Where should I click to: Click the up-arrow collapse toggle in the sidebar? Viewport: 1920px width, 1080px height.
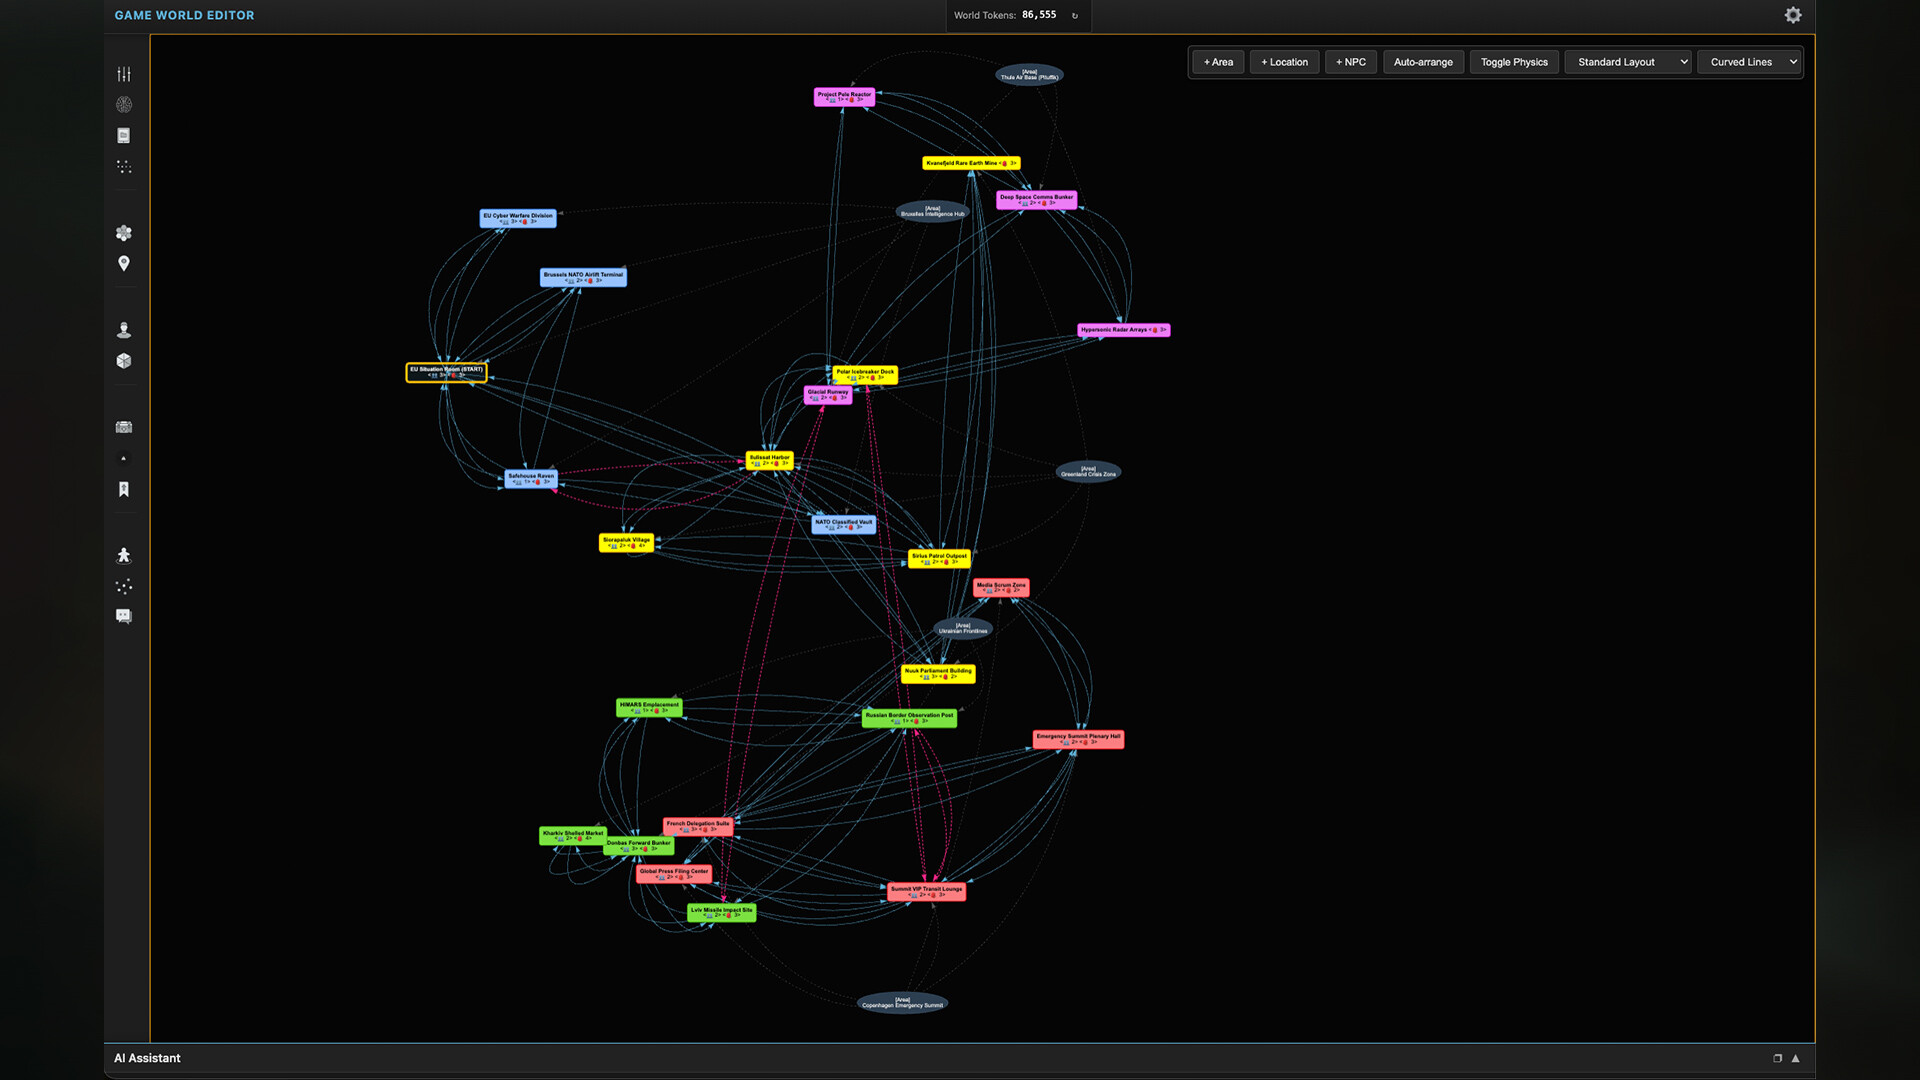[123, 457]
